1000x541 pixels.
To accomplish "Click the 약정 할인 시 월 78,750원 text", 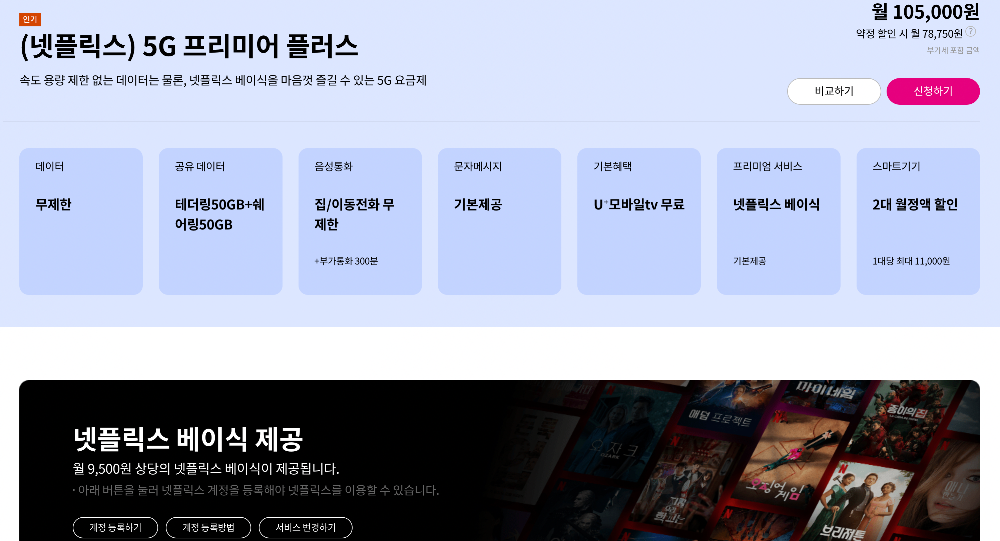I will (909, 33).
